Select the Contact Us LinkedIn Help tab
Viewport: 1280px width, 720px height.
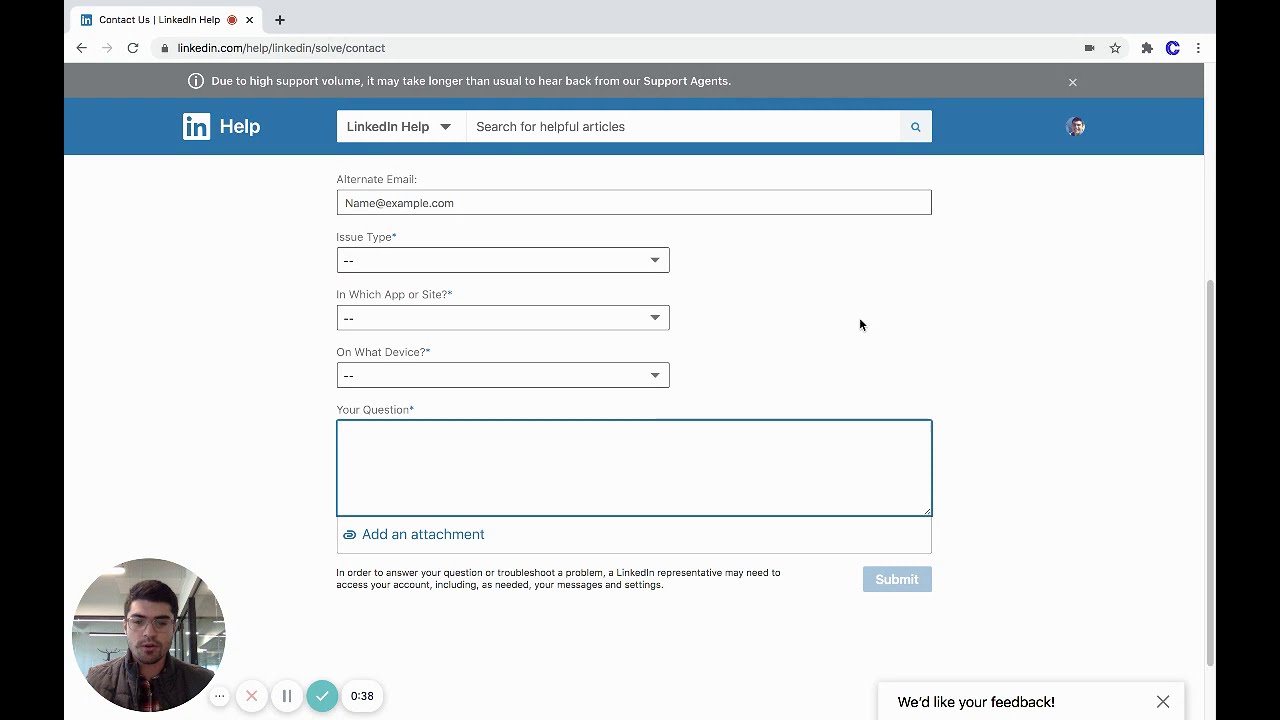[167, 20]
